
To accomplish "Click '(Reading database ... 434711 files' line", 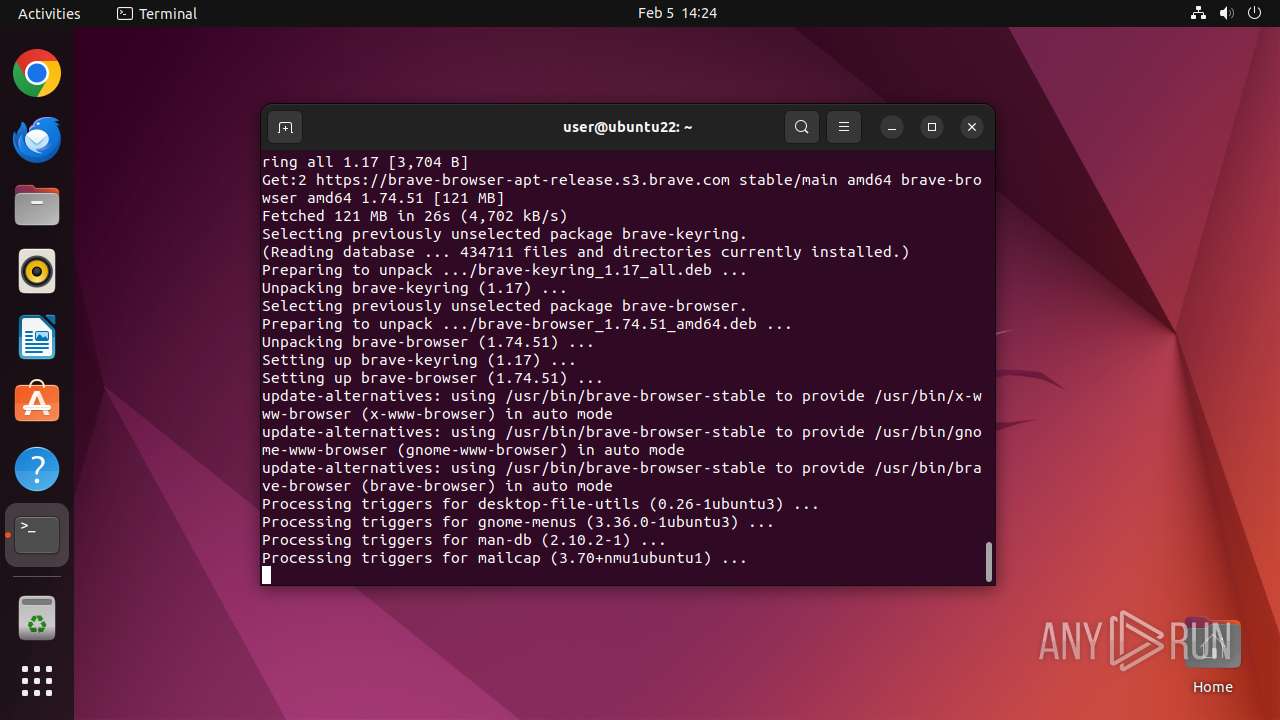I will click(586, 252).
